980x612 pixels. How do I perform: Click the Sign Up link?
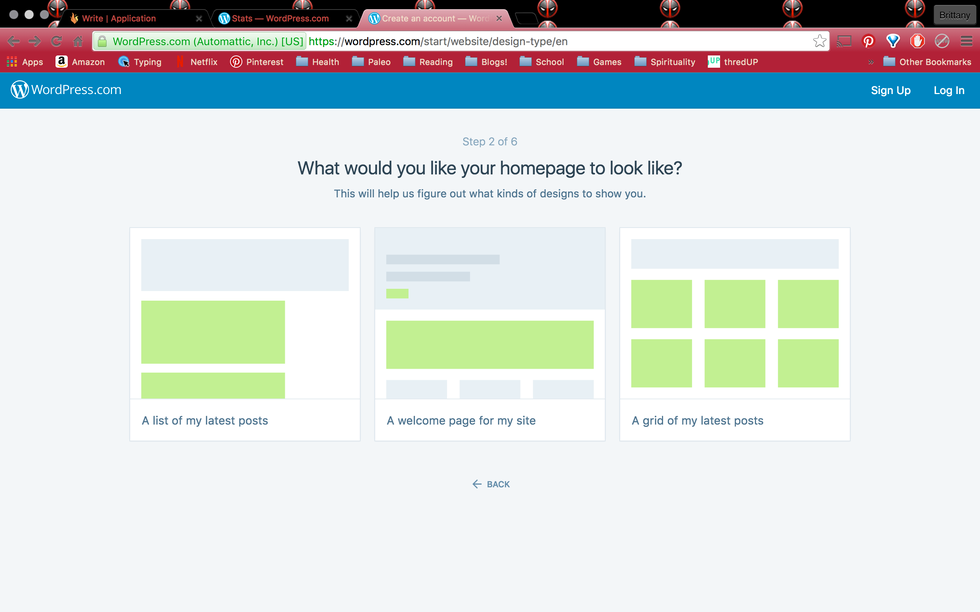tap(890, 90)
